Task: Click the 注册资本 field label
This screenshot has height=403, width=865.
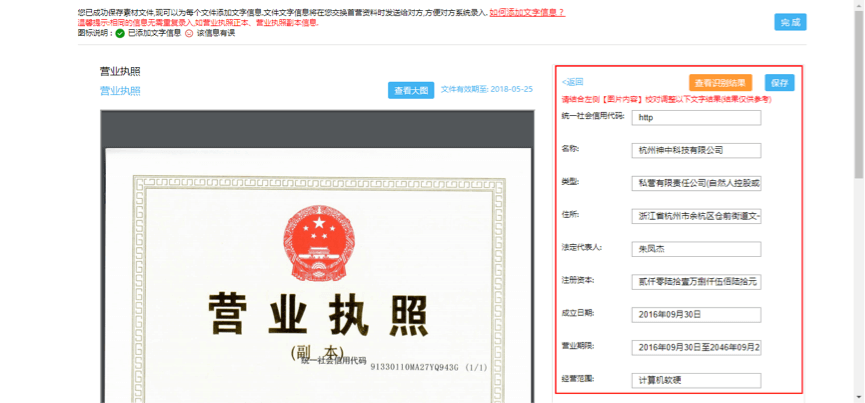Action: (578, 280)
